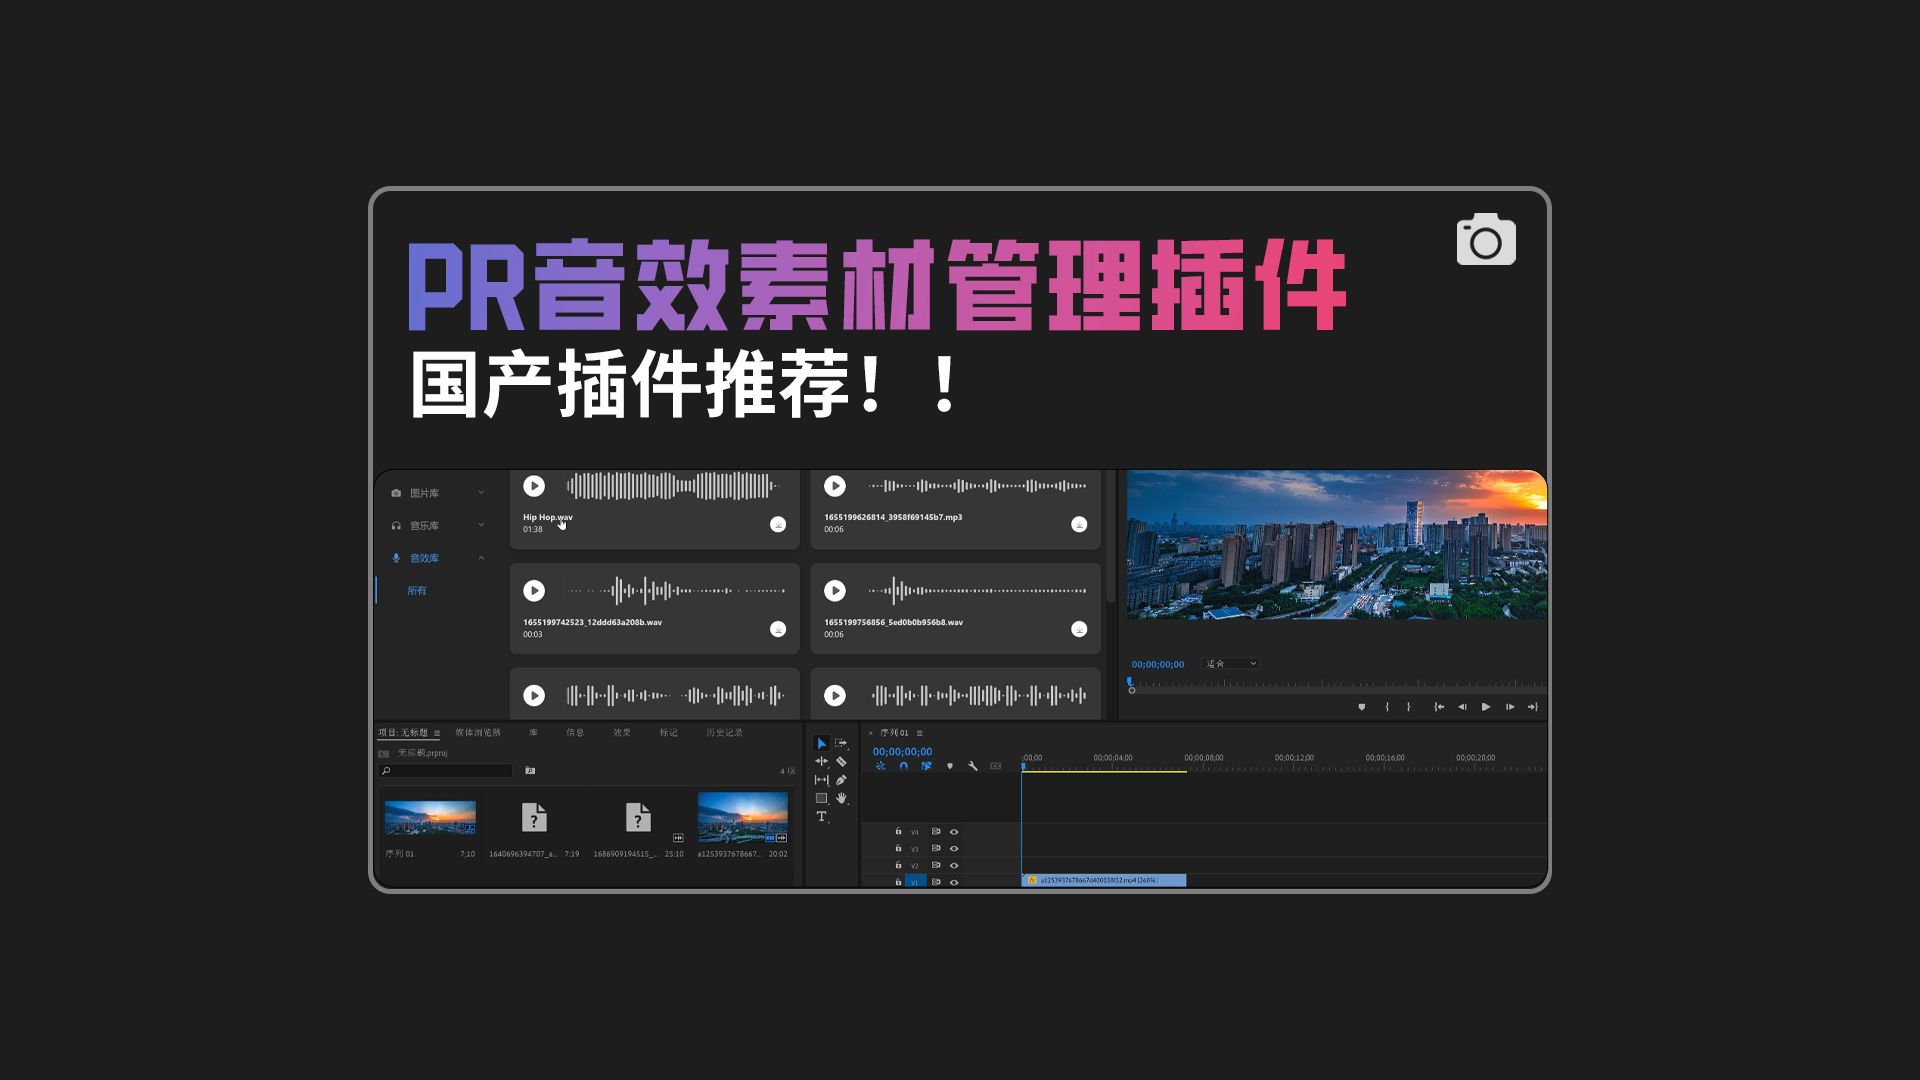Click the program monitor playhead marker
The height and width of the screenshot is (1080, 1920).
point(1130,682)
